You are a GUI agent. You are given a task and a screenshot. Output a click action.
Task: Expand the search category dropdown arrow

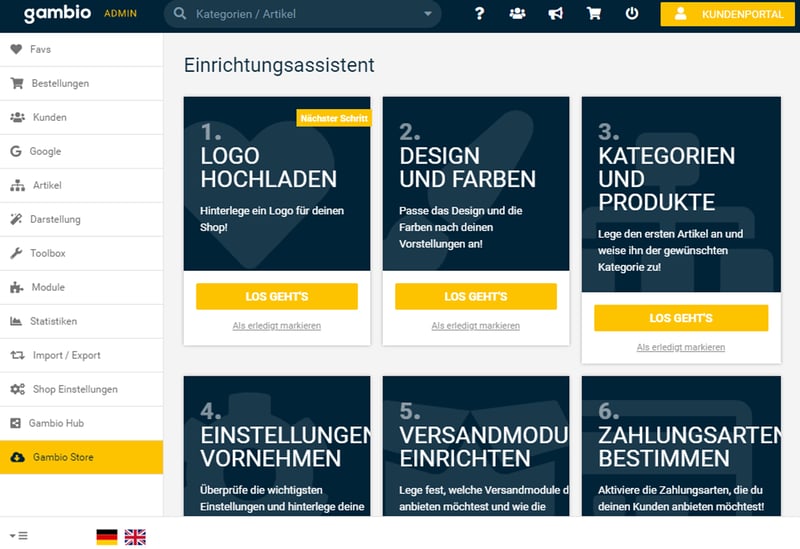tap(428, 14)
